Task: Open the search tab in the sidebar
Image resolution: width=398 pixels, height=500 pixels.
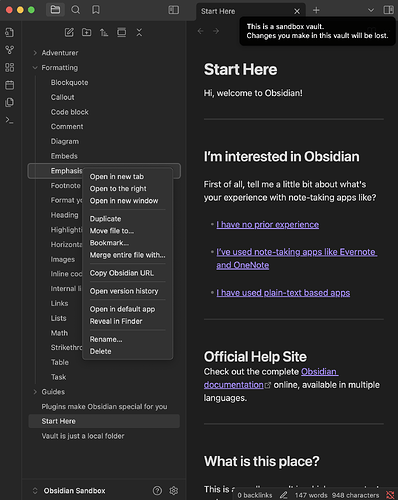Action: (76, 10)
